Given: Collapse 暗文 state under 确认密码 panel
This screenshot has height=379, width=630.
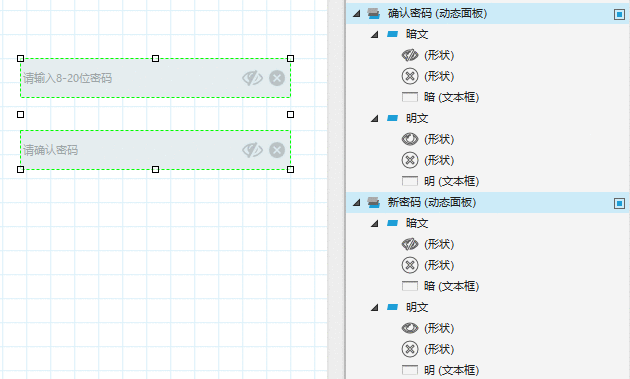Looking at the screenshot, I should [374, 35].
